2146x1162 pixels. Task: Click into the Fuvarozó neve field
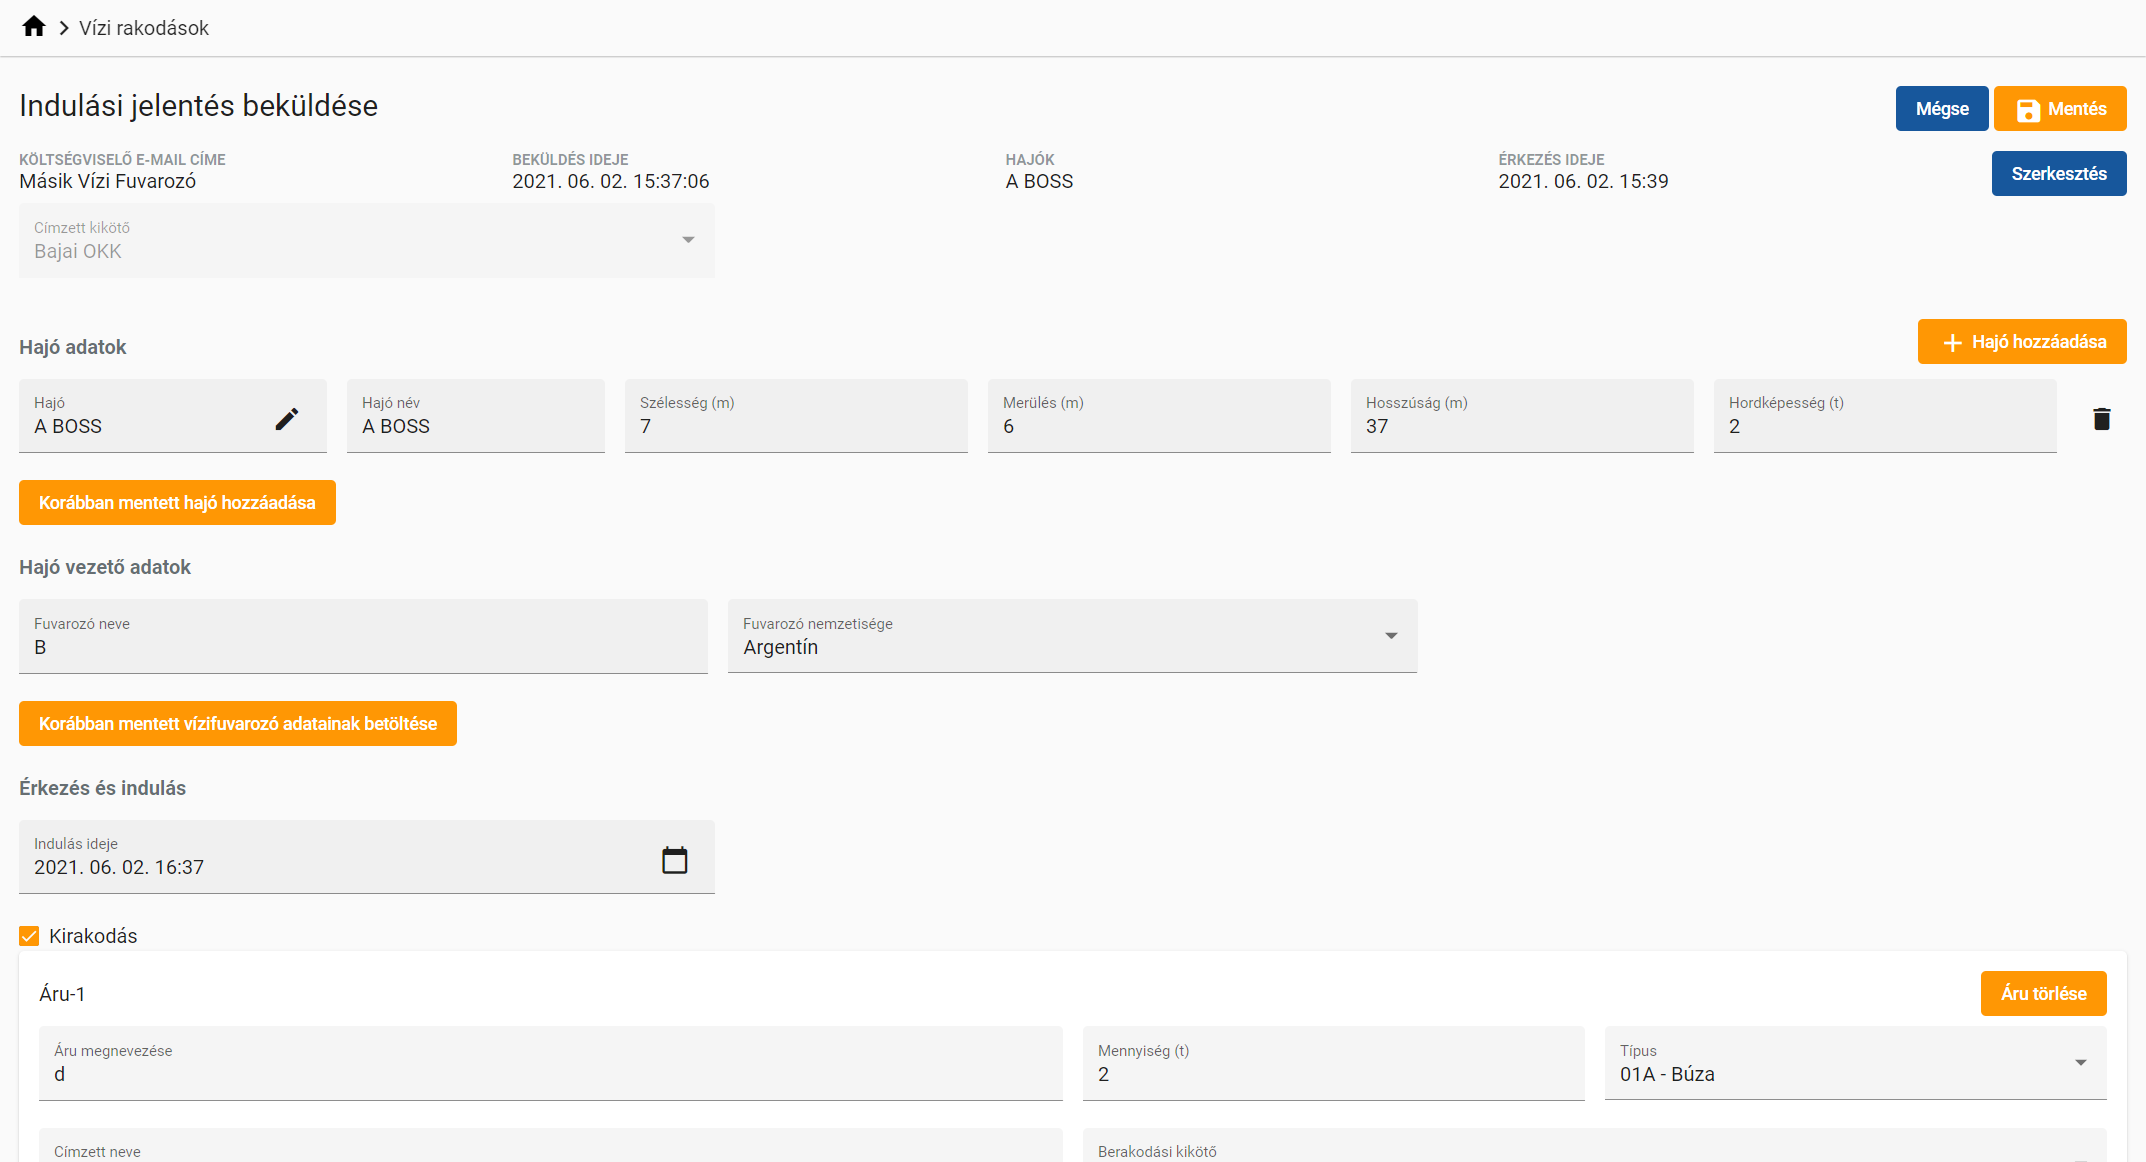363,647
